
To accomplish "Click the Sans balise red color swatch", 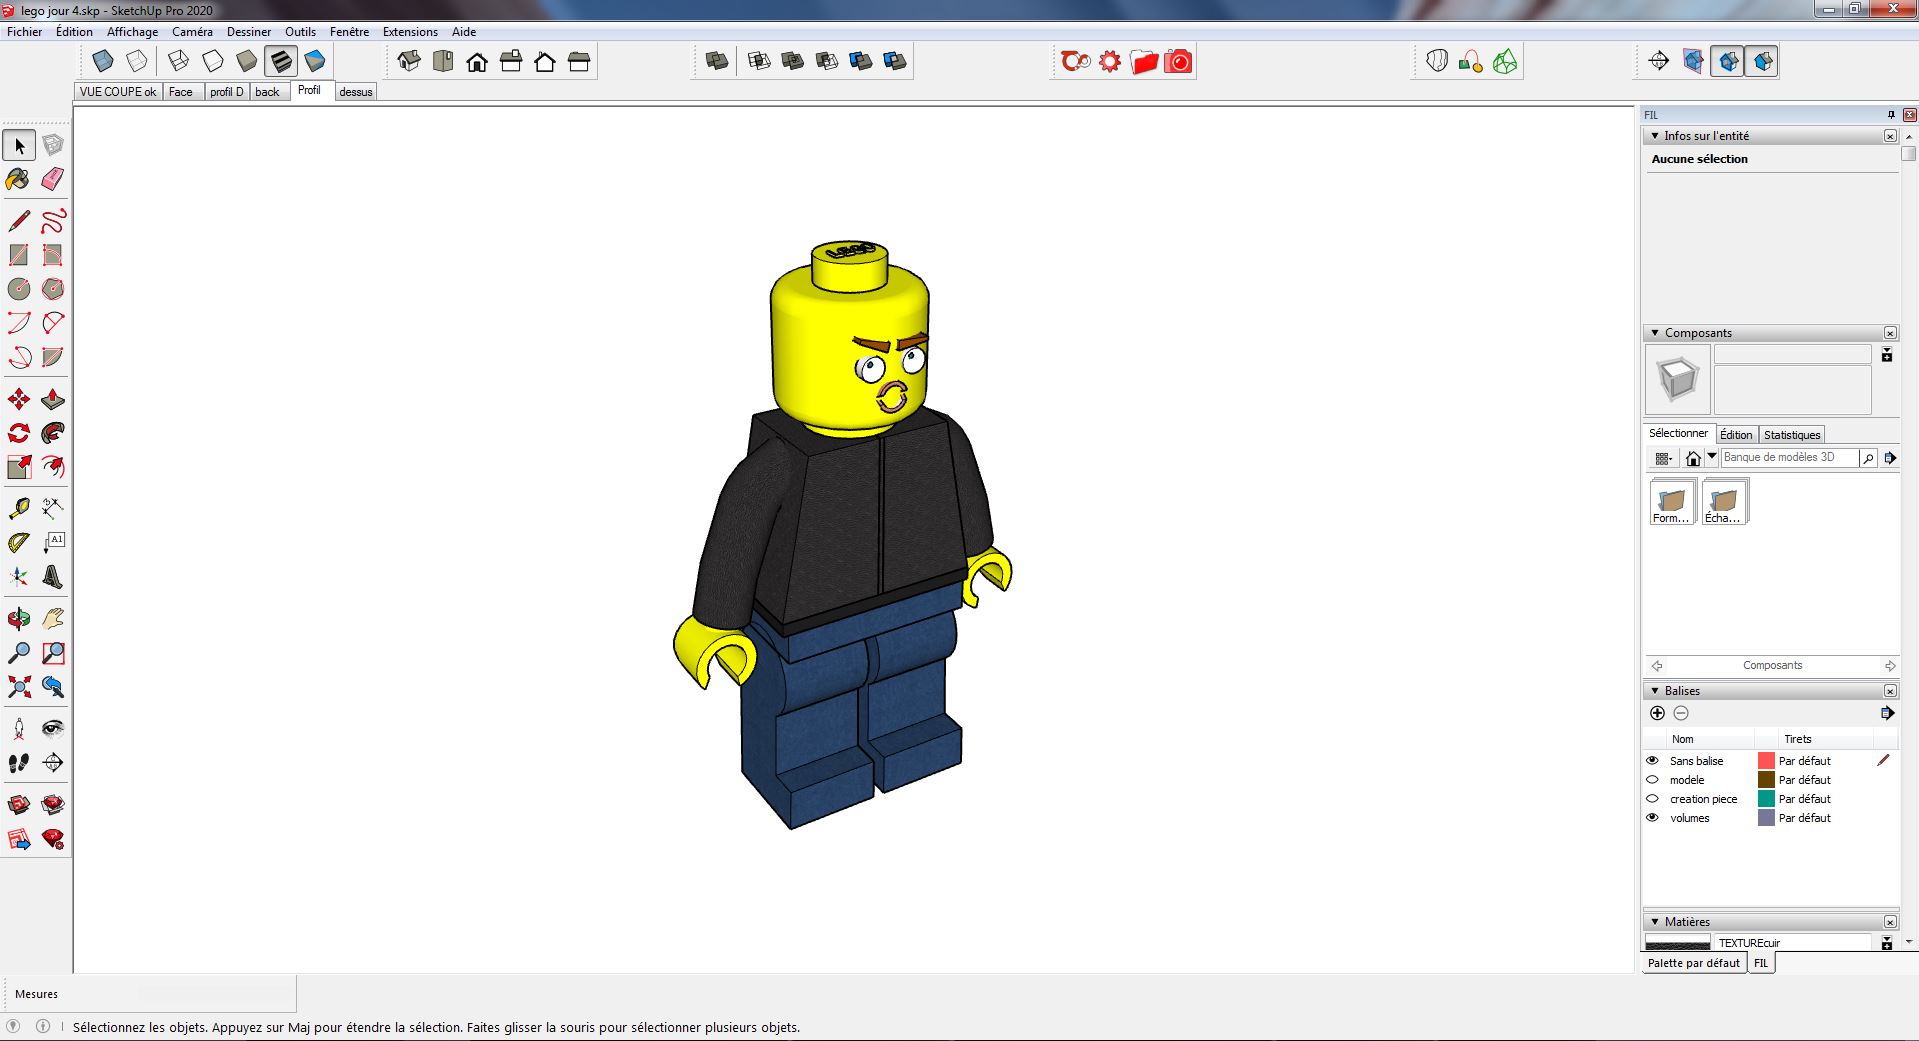I will [x=1766, y=761].
